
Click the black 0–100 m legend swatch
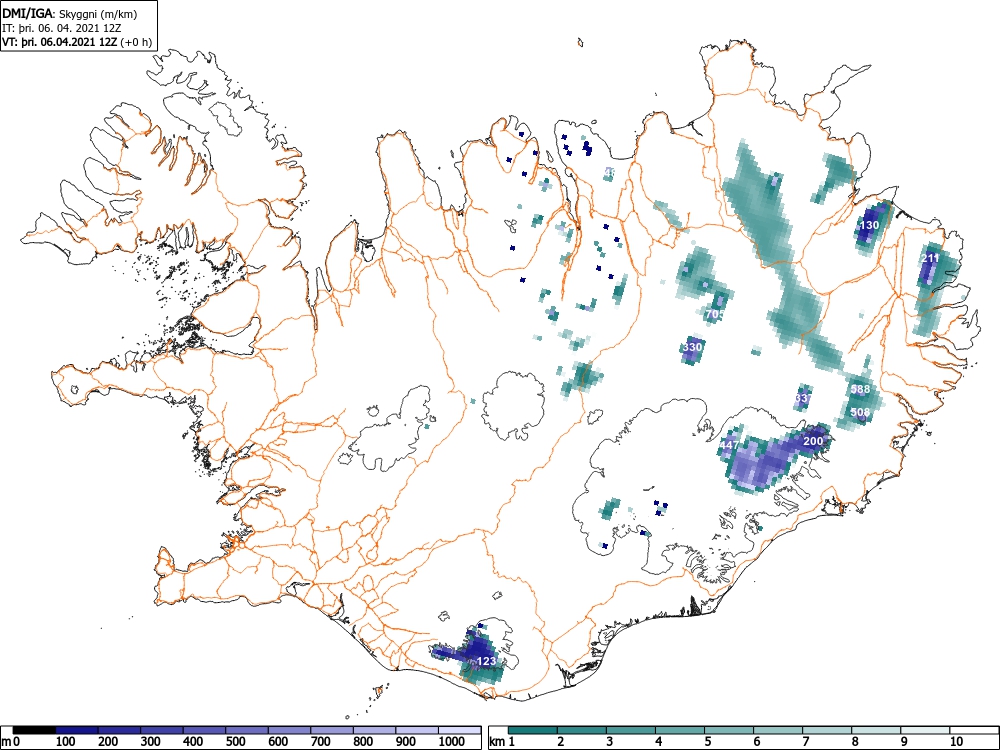[x=34, y=730]
